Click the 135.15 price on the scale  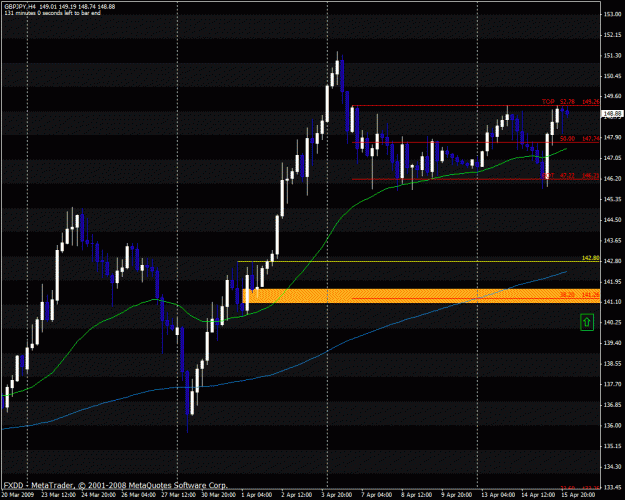coord(613,446)
